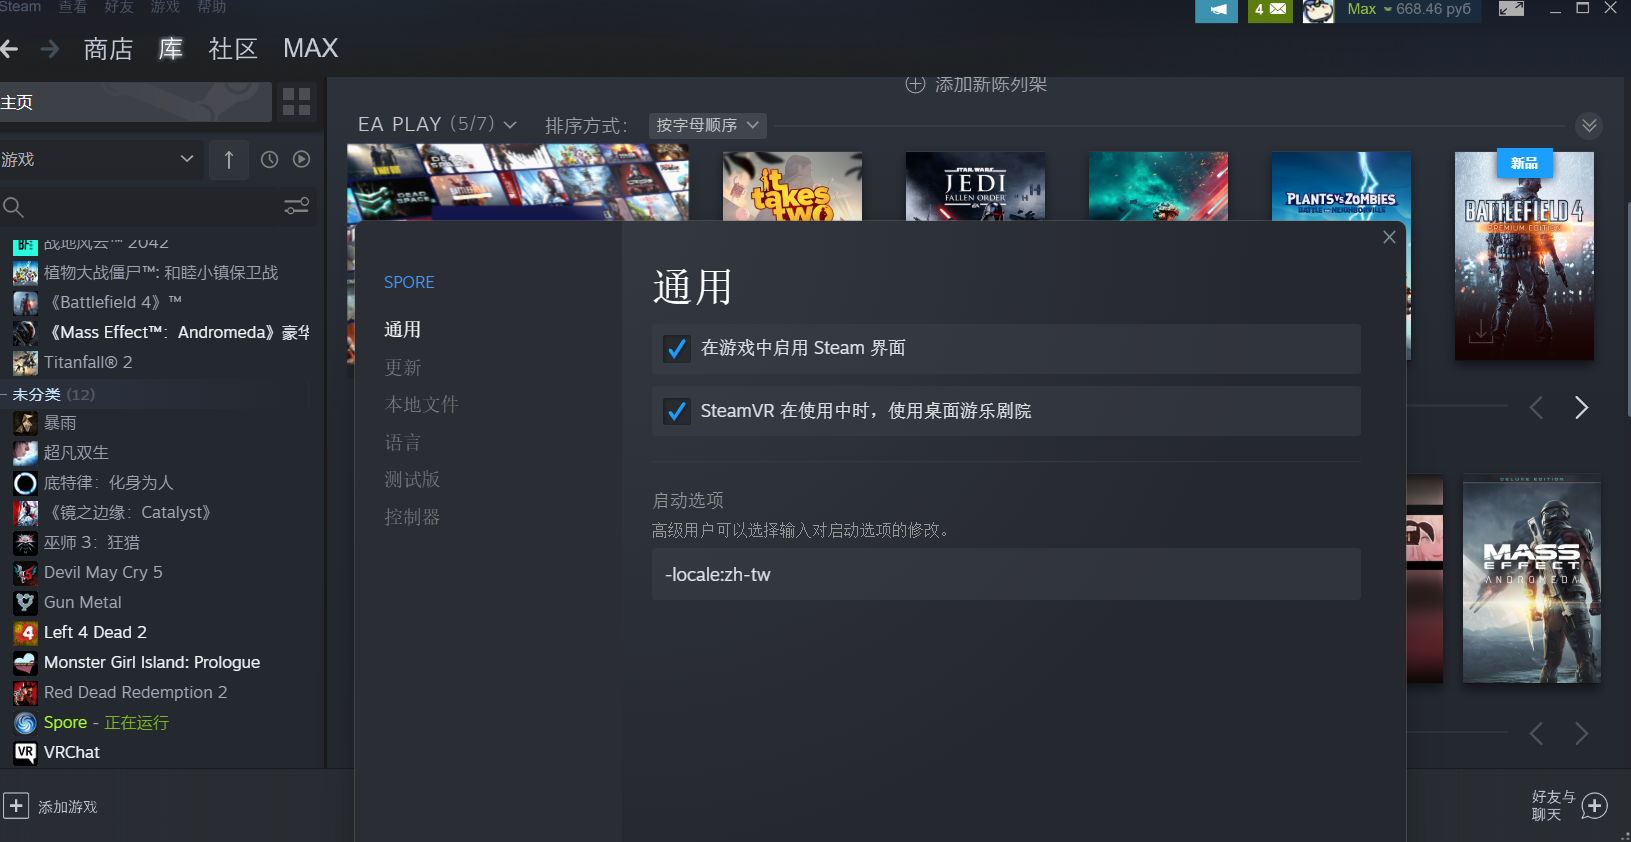
Task: Open friends and chat plus icon
Action: [x=1595, y=806]
